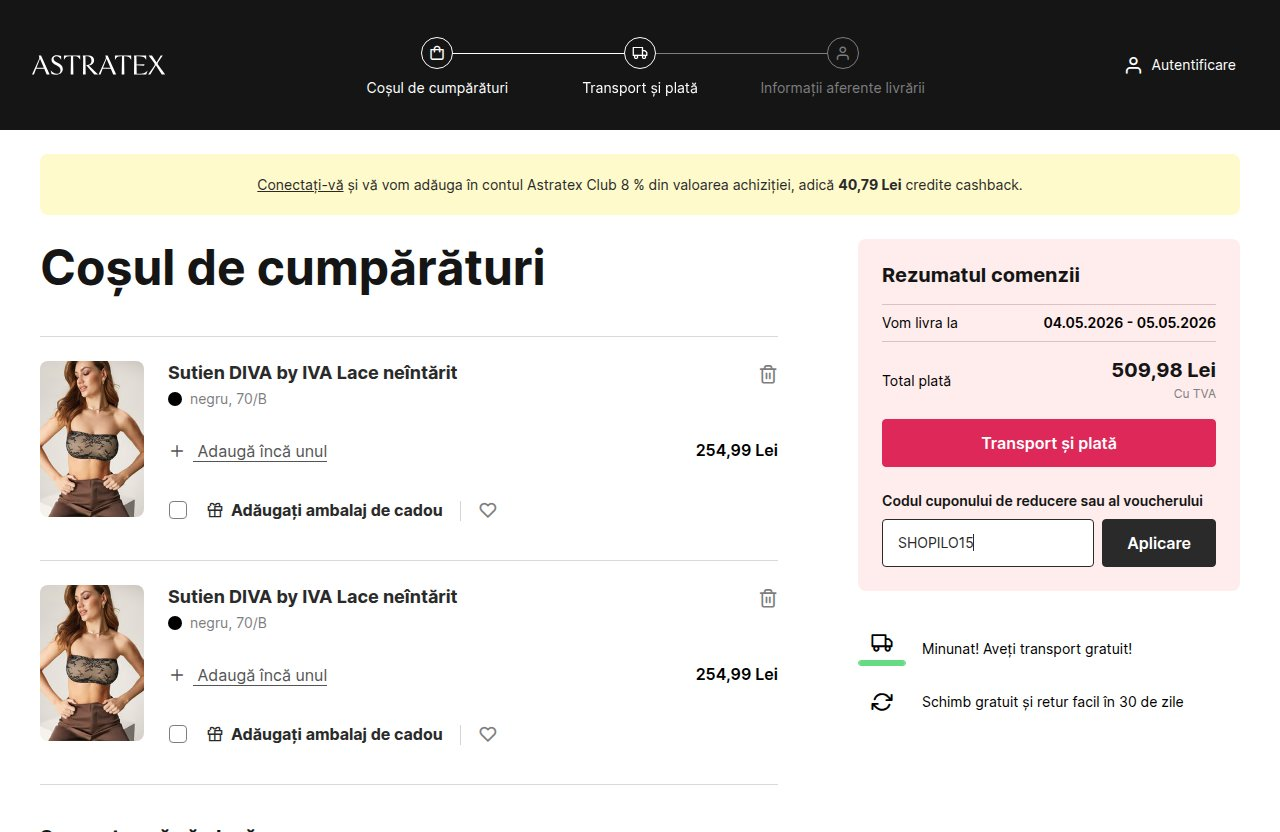Focus the coupon code input field
The image size is (1280, 832).
coord(988,543)
